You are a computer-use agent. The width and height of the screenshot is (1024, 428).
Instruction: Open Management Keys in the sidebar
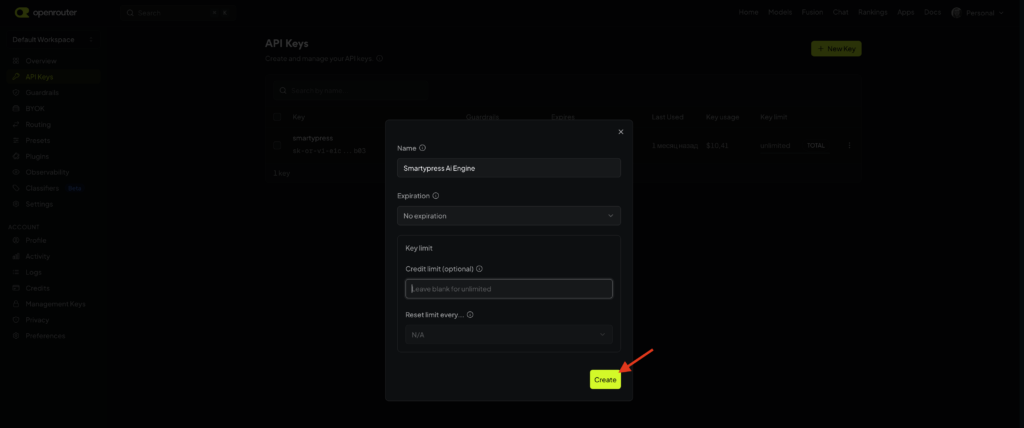(x=55, y=304)
